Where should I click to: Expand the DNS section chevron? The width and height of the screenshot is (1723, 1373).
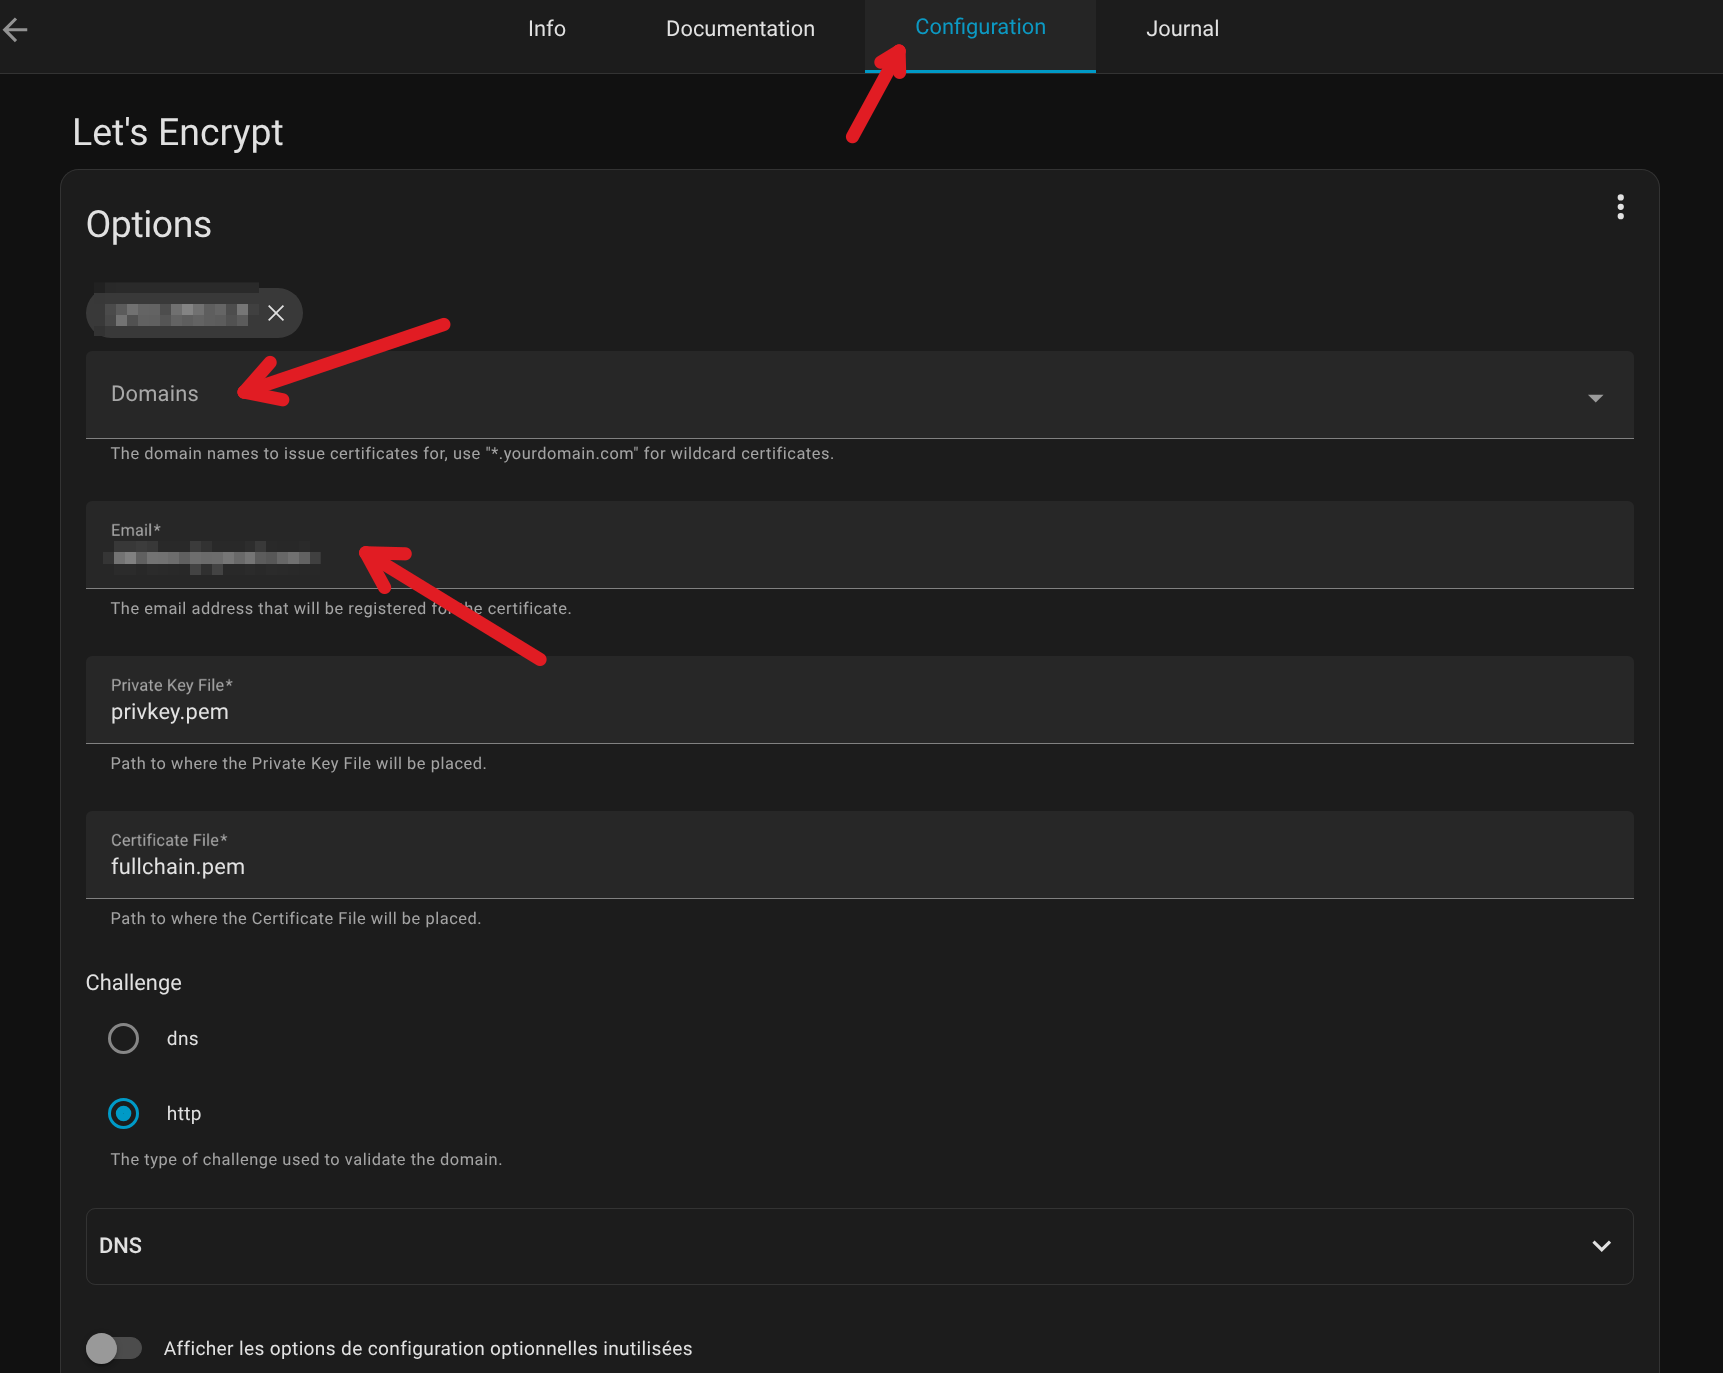(1601, 1246)
